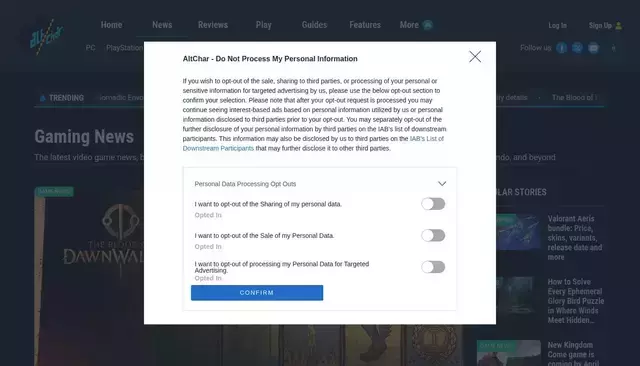Open Valorant Aeris bundle story
Viewport: 640px width, 366px height.
(575, 238)
